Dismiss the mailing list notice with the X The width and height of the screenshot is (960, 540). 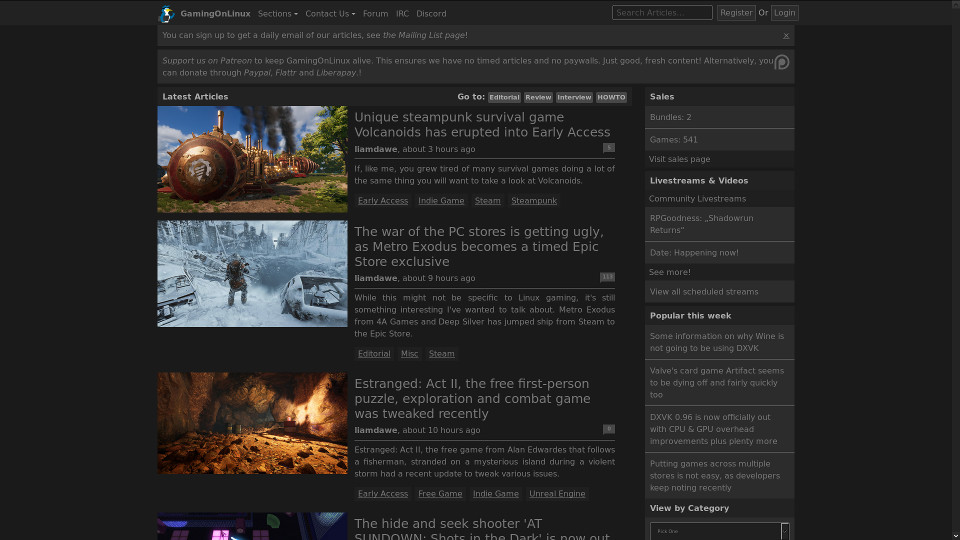point(786,36)
